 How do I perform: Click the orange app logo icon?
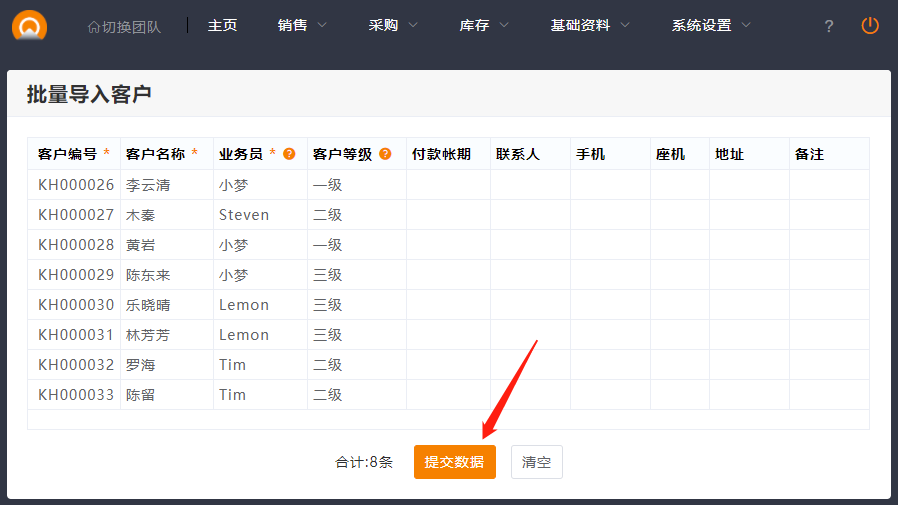[x=29, y=25]
